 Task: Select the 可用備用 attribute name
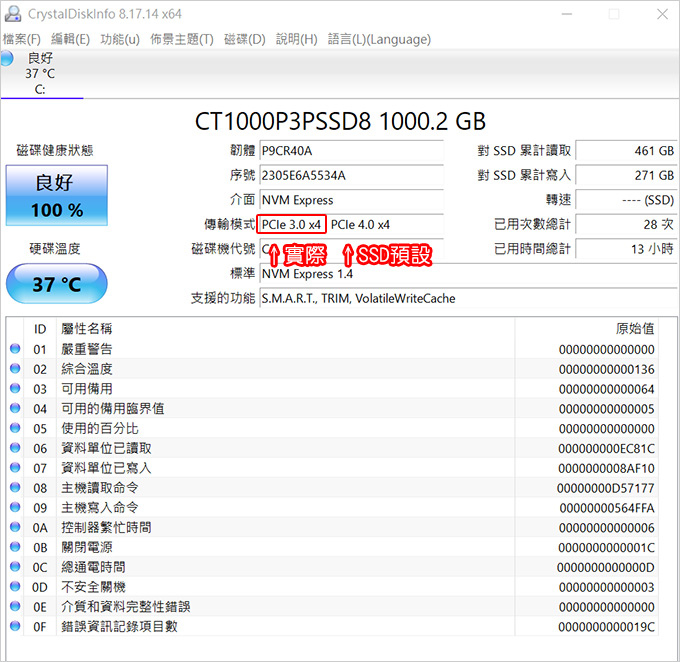tap(87, 389)
